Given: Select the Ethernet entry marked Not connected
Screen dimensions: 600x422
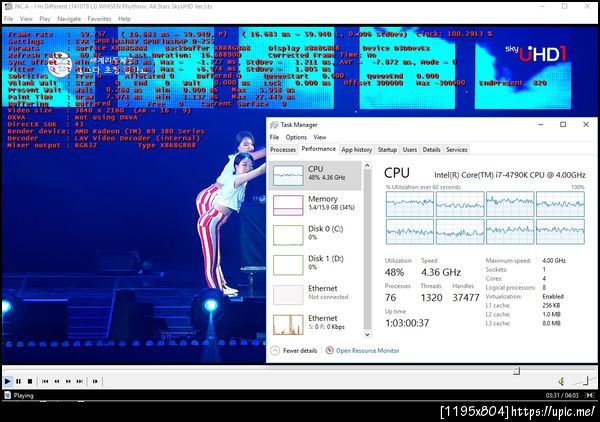Looking at the screenshot, I should [x=315, y=294].
